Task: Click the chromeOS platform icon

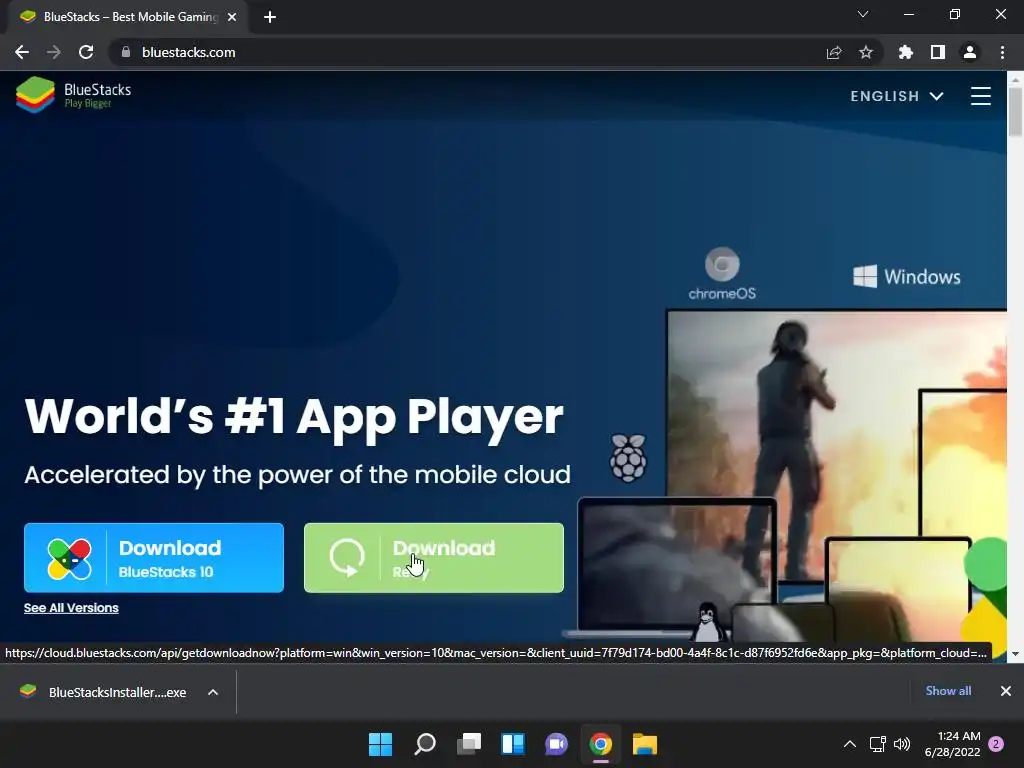Action: coord(722,273)
